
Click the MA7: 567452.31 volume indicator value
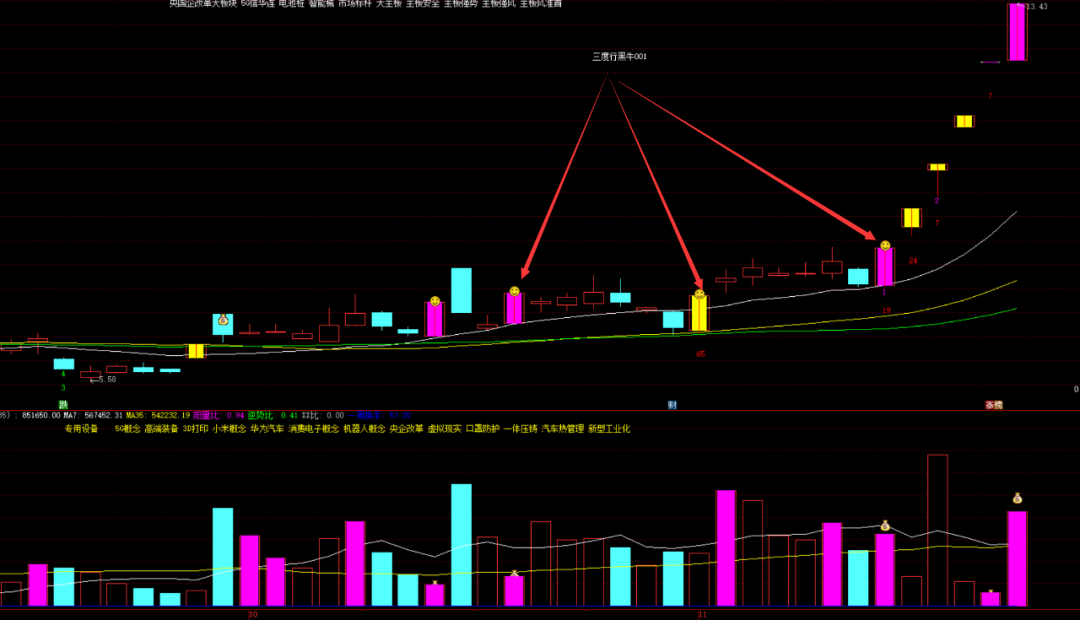click(93, 415)
